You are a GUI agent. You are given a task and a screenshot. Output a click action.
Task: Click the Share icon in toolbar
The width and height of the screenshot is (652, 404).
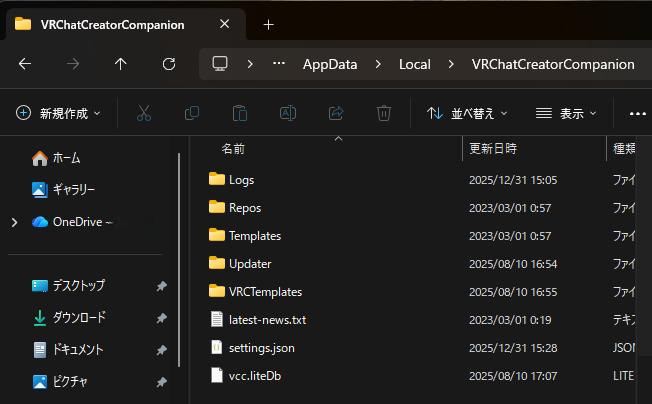click(x=336, y=114)
